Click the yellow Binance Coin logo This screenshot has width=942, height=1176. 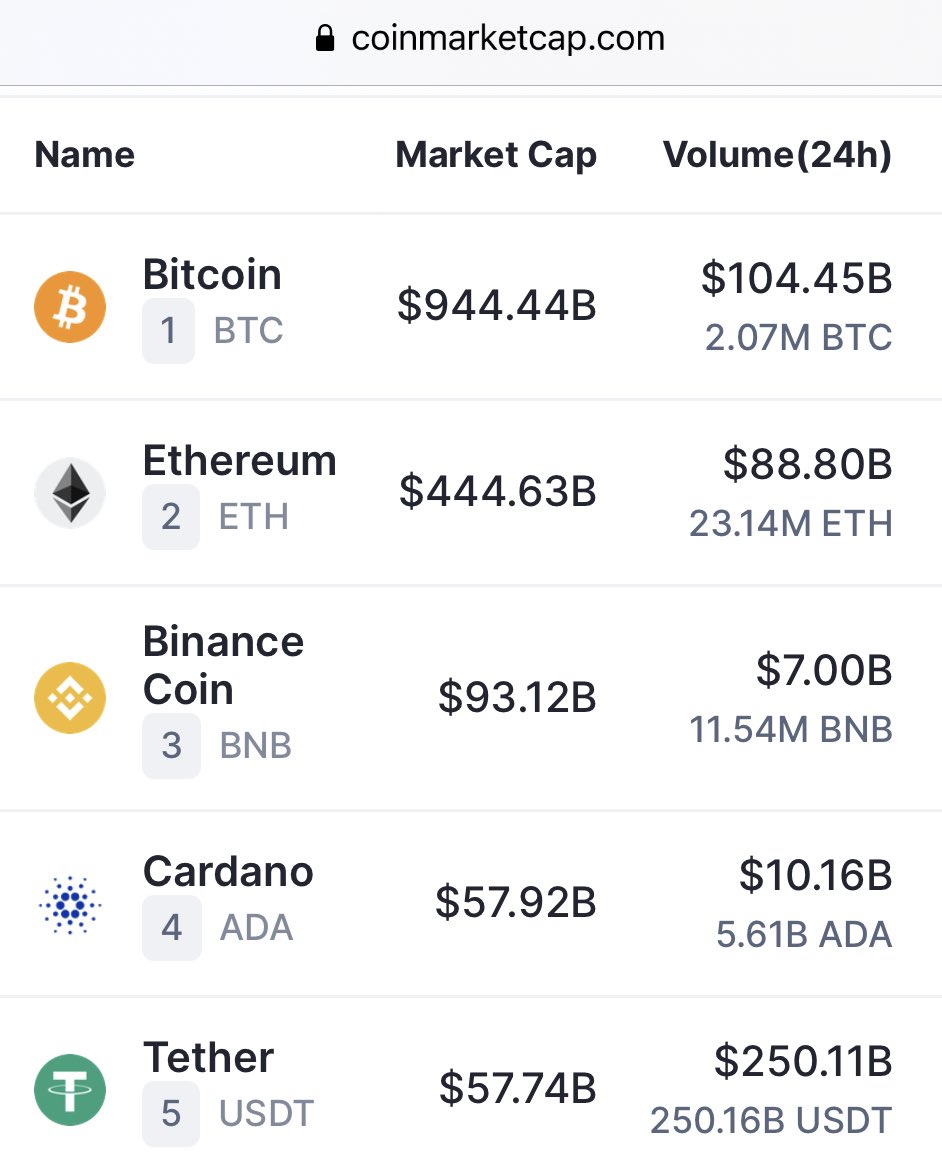70,698
